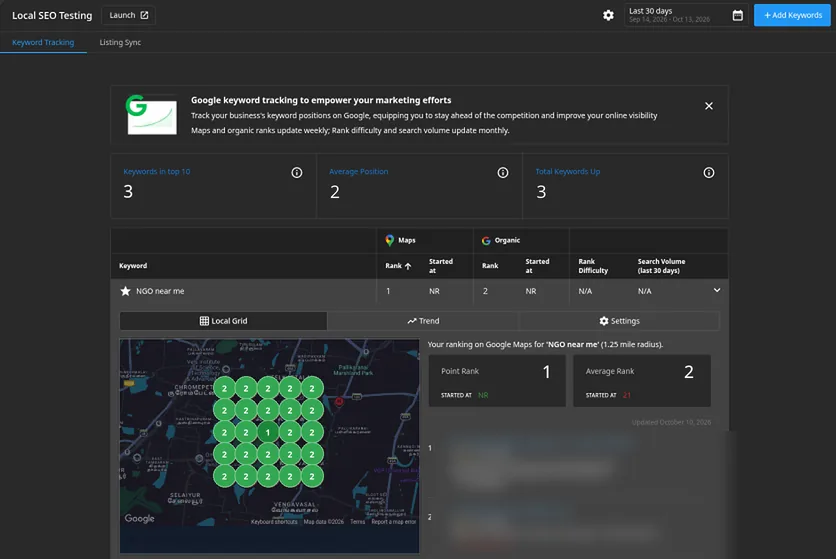The height and width of the screenshot is (559, 836).
Task: Open the Trend tab
Action: (x=423, y=321)
